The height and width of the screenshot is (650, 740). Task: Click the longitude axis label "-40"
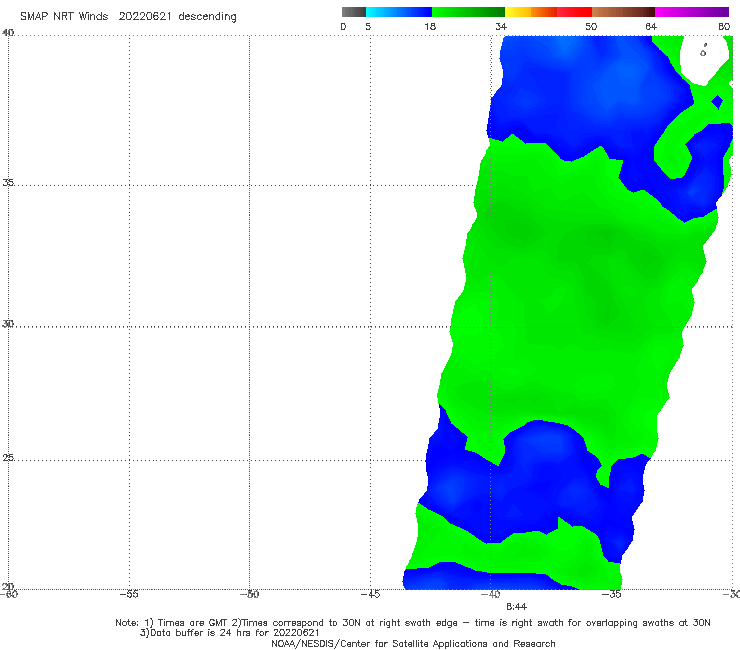491,594
